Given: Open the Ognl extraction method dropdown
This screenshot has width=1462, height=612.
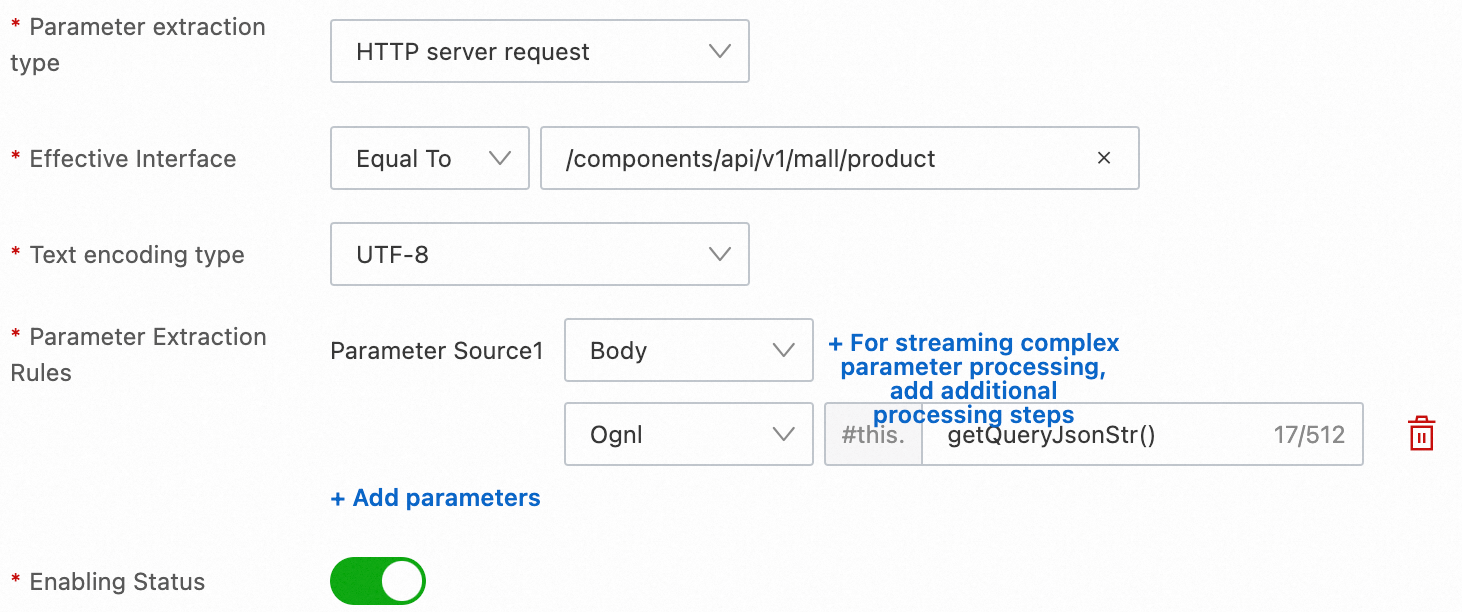Looking at the screenshot, I should point(688,434).
